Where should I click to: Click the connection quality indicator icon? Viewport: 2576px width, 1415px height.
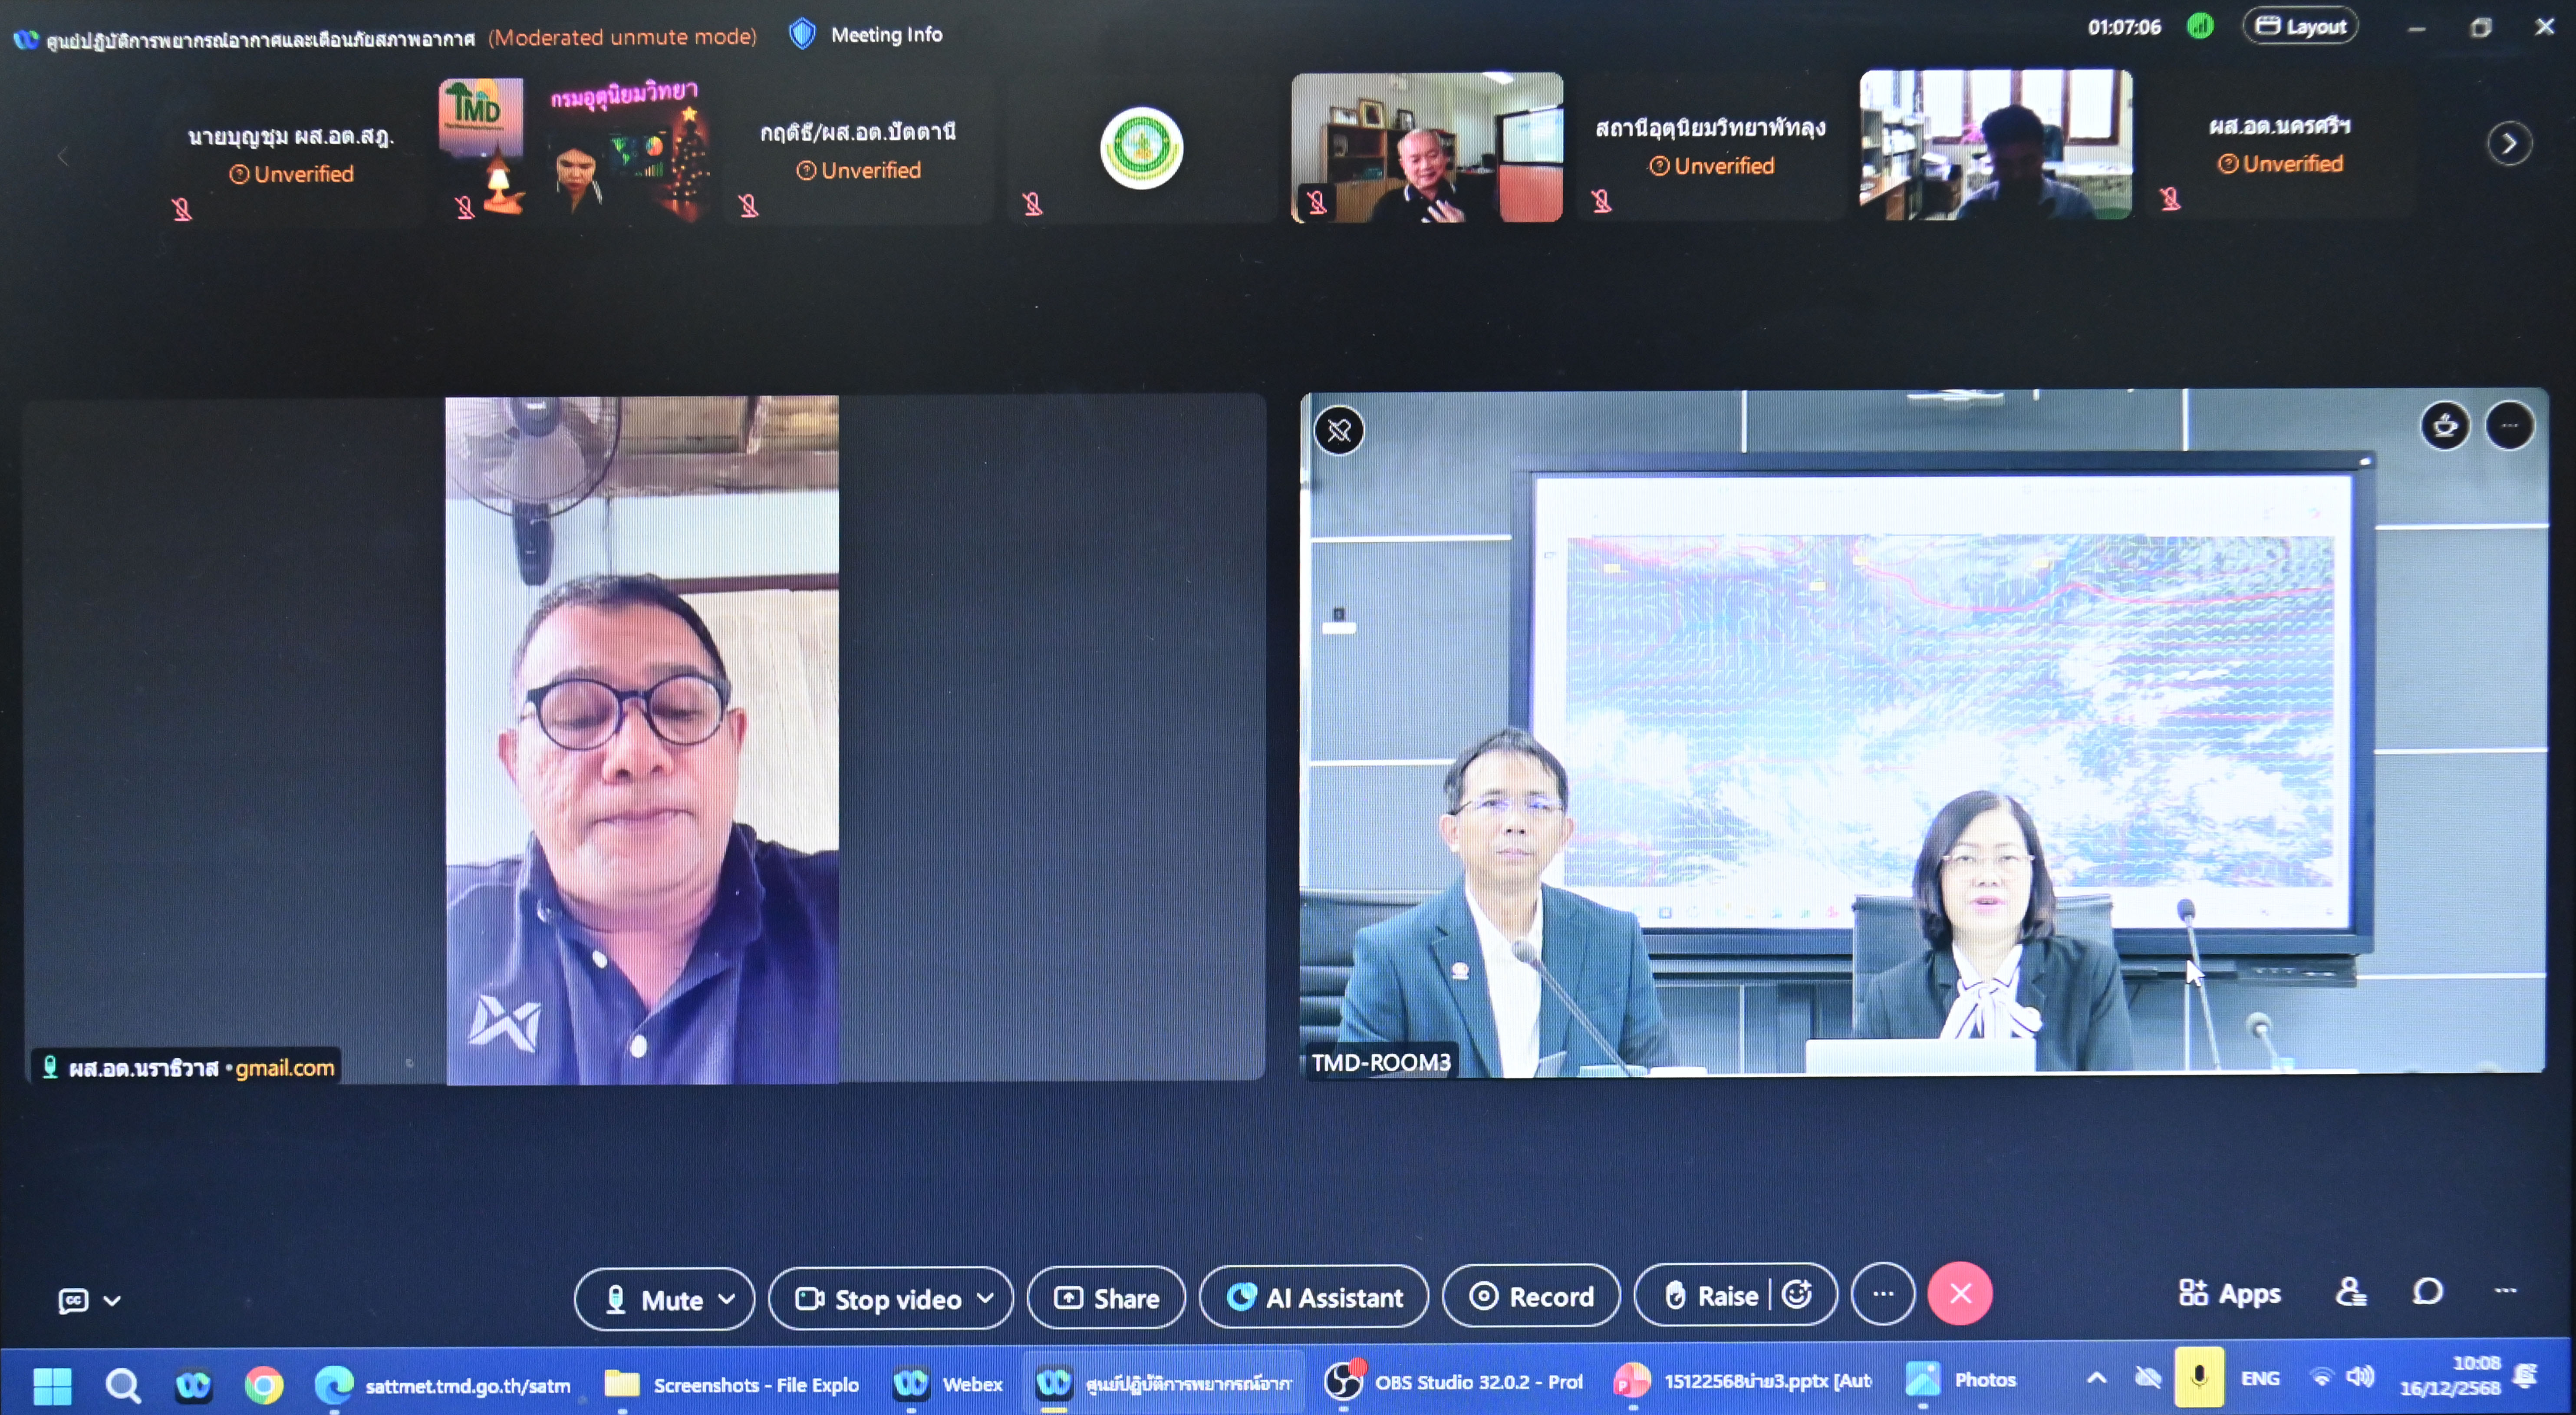coord(2199,26)
